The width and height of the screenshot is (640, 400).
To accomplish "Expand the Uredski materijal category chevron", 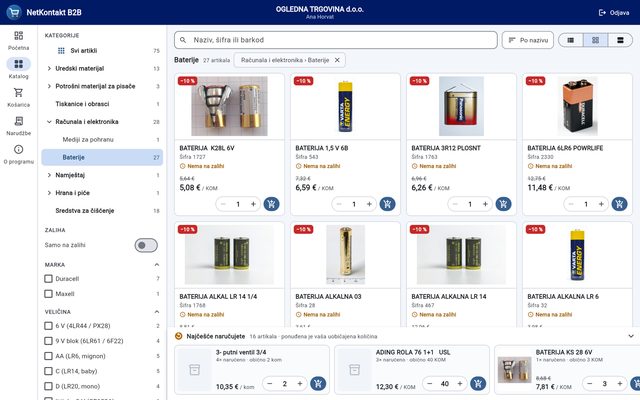I will (49, 69).
